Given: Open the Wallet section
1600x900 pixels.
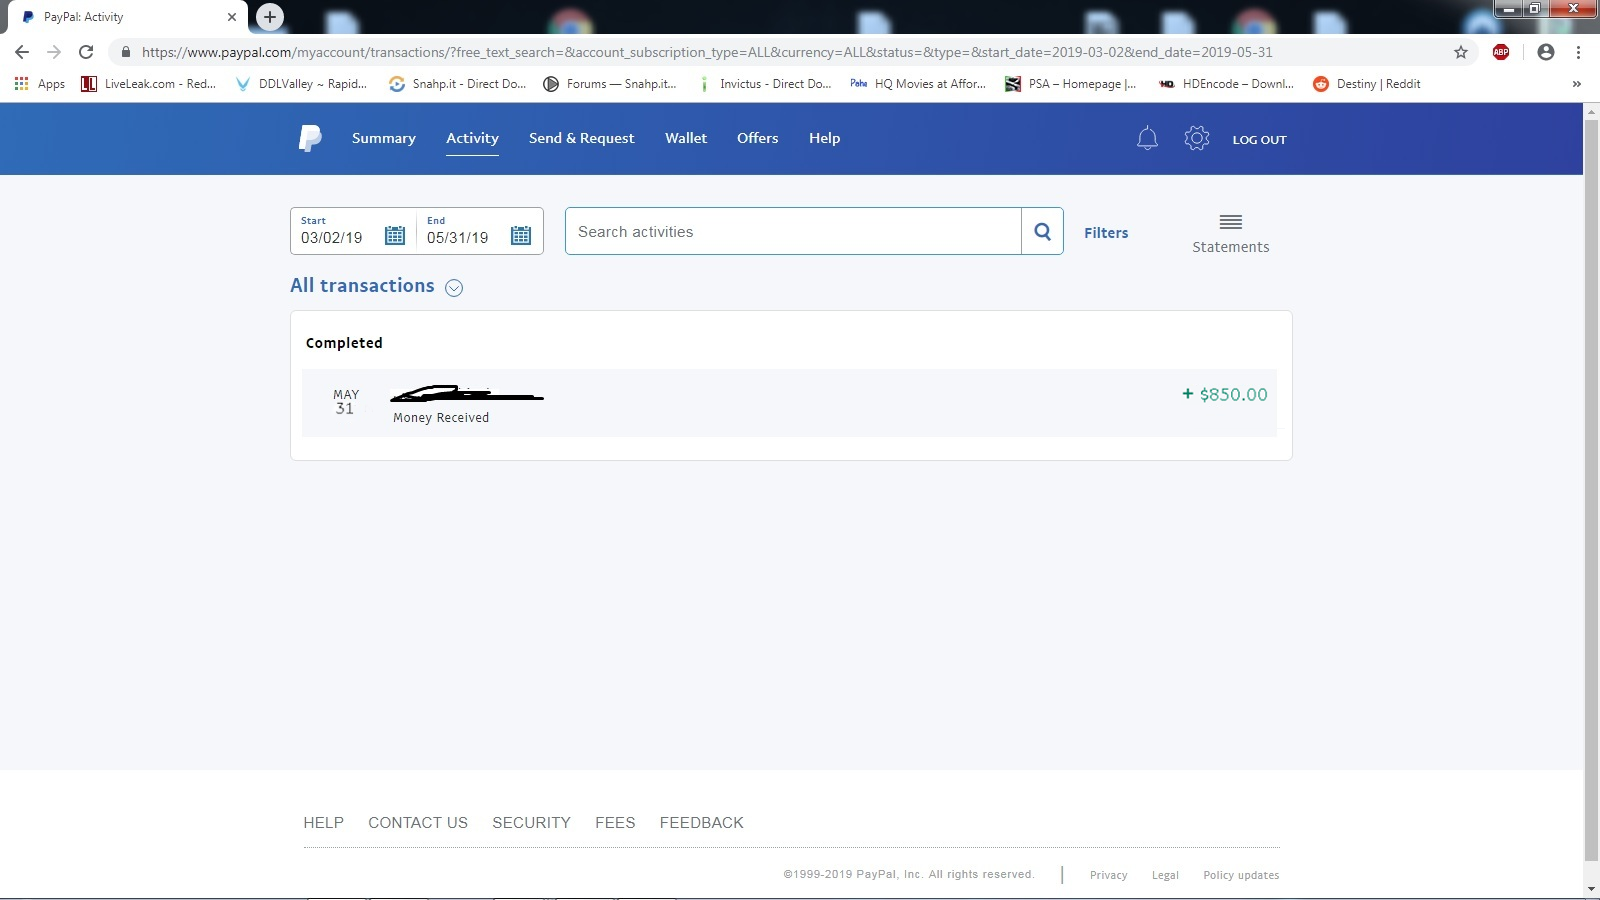Looking at the screenshot, I should click(686, 138).
